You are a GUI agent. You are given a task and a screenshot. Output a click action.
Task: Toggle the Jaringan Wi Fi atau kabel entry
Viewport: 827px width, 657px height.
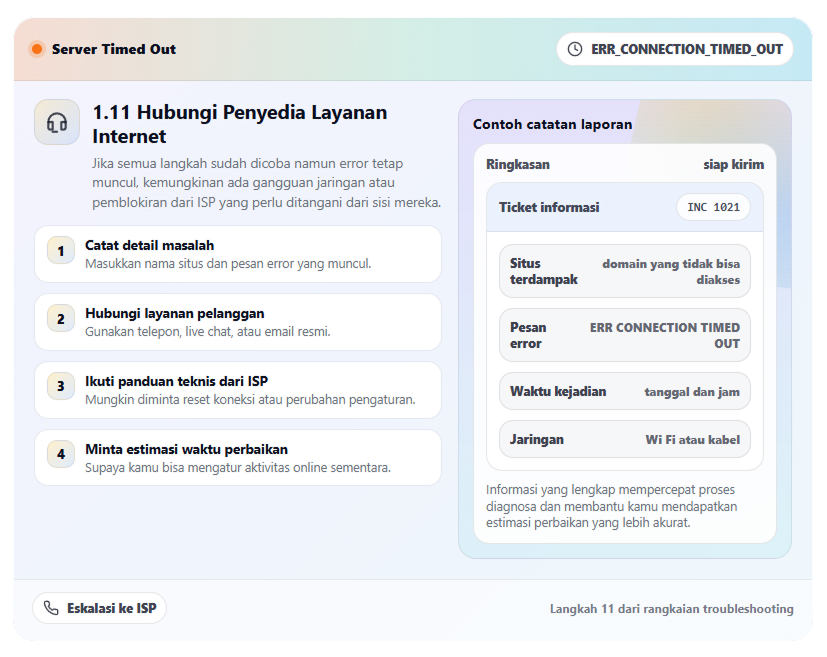(625, 439)
